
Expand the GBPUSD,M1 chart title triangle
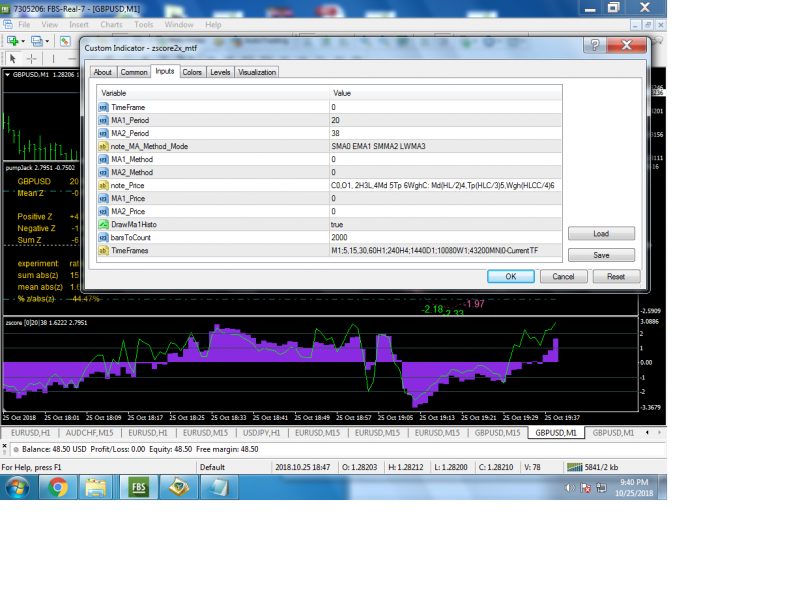tap(8, 74)
